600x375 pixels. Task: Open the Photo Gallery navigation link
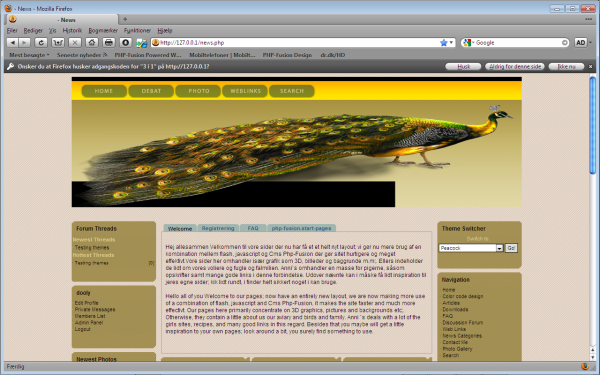[x=457, y=349]
